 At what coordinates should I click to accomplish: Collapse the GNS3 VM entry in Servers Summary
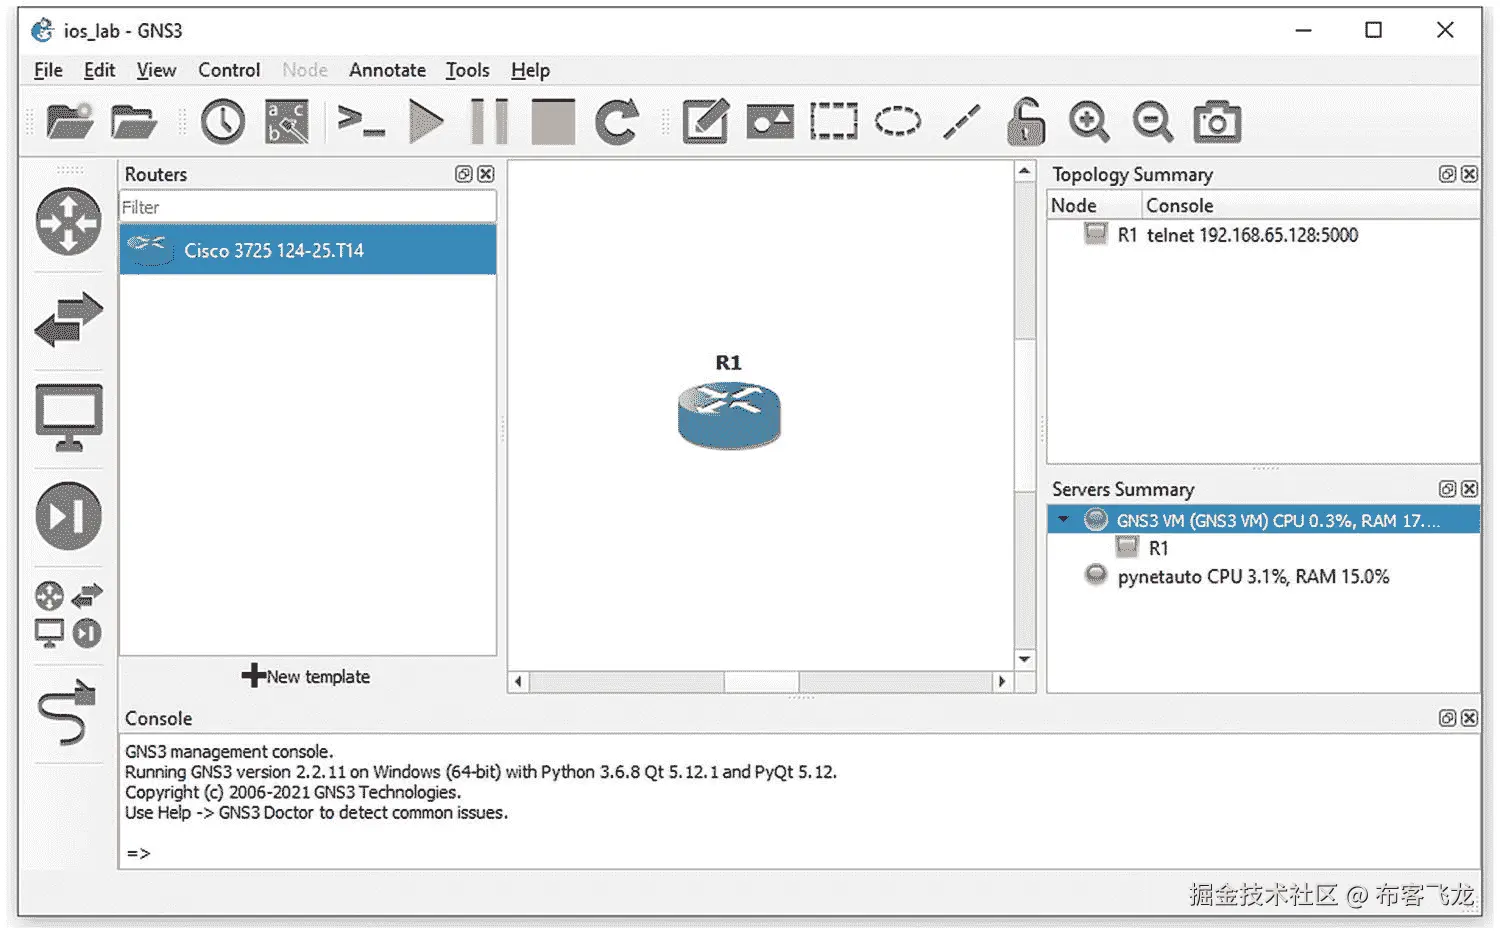pos(1062,519)
